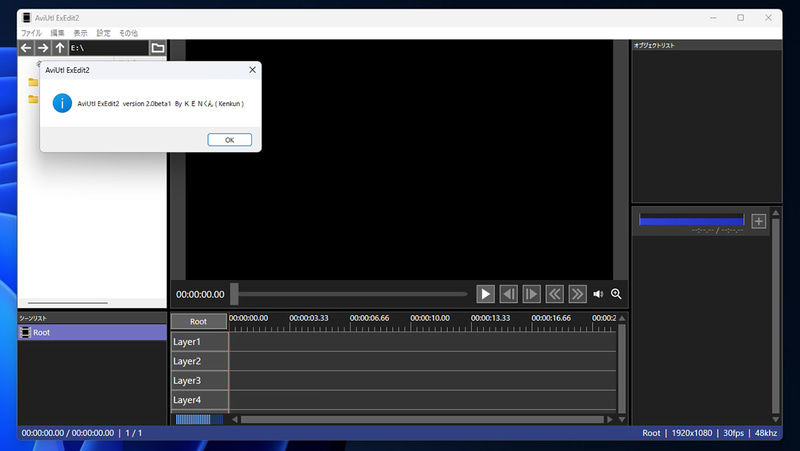Go forward in the file browser
The width and height of the screenshot is (800, 451).
(x=43, y=48)
